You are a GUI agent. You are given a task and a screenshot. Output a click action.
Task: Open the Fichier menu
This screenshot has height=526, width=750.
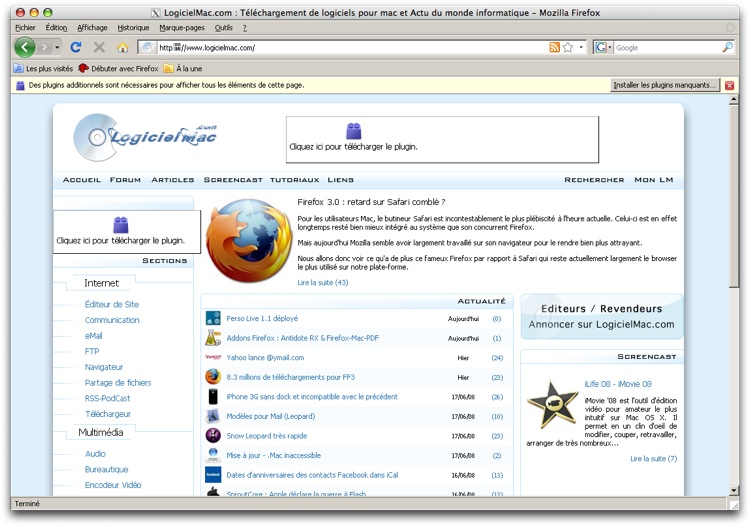[25, 28]
